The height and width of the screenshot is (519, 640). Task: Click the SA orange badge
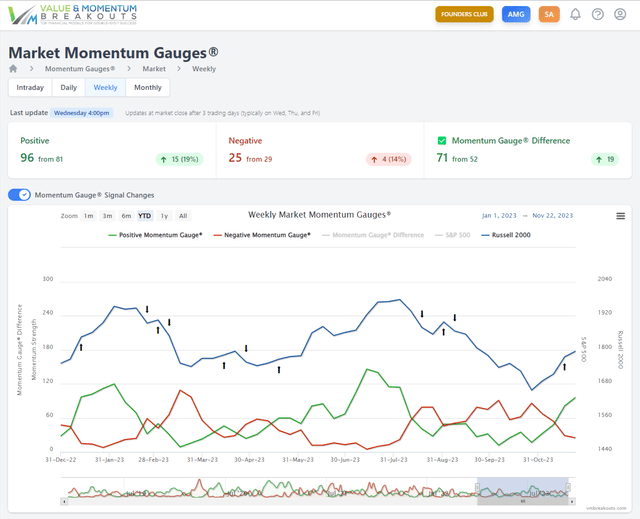pos(548,14)
